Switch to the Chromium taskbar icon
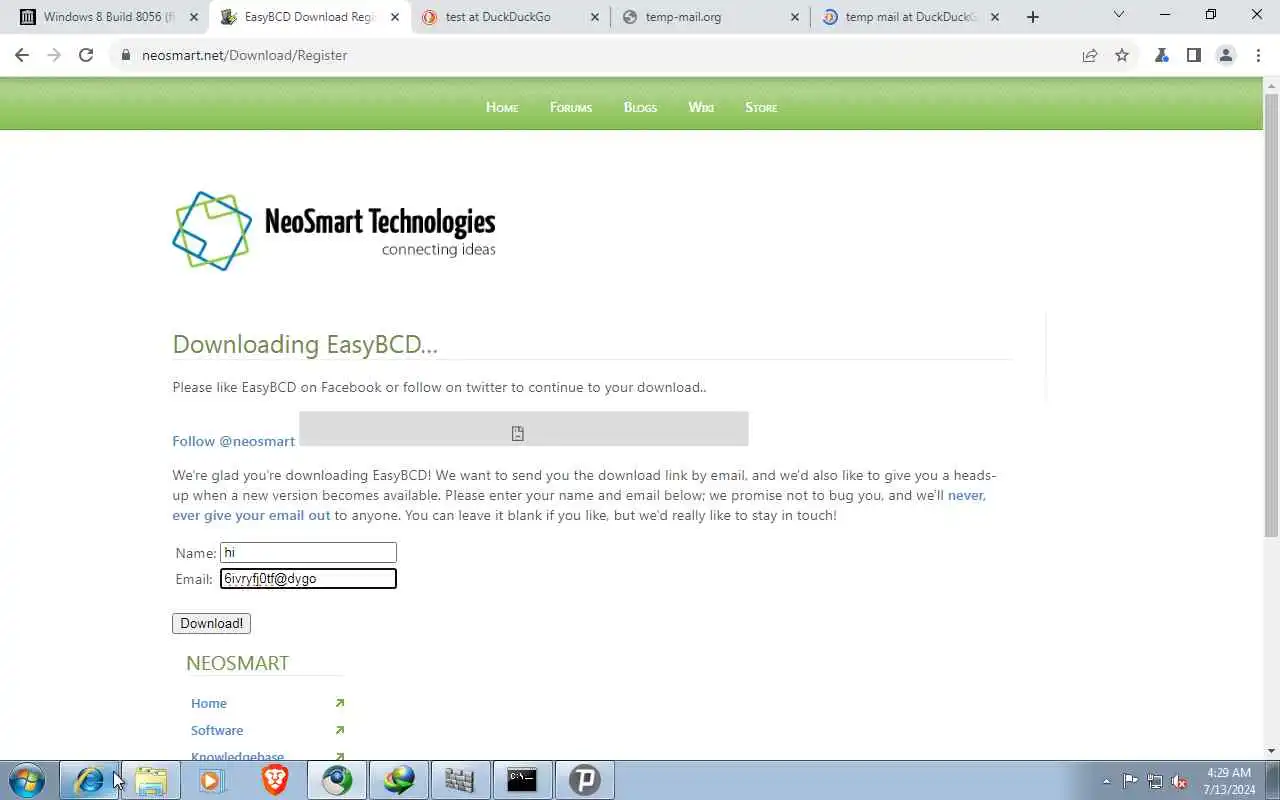This screenshot has height=800, width=1280. (x=337, y=780)
